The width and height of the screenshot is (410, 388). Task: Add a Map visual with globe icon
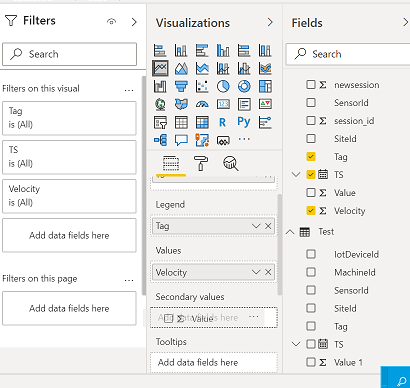(160, 104)
